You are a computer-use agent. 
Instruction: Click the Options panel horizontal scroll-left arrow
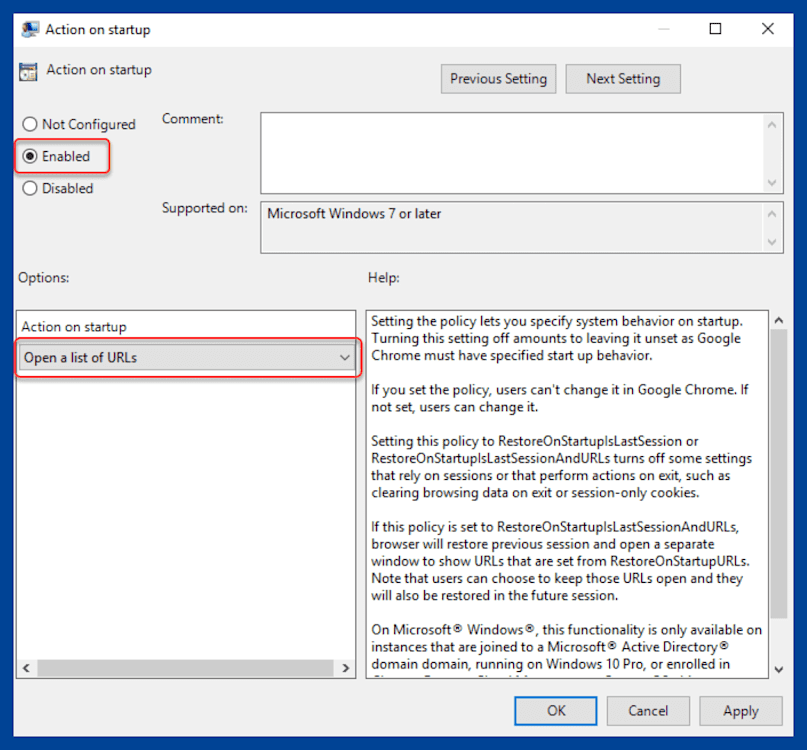[x=25, y=667]
